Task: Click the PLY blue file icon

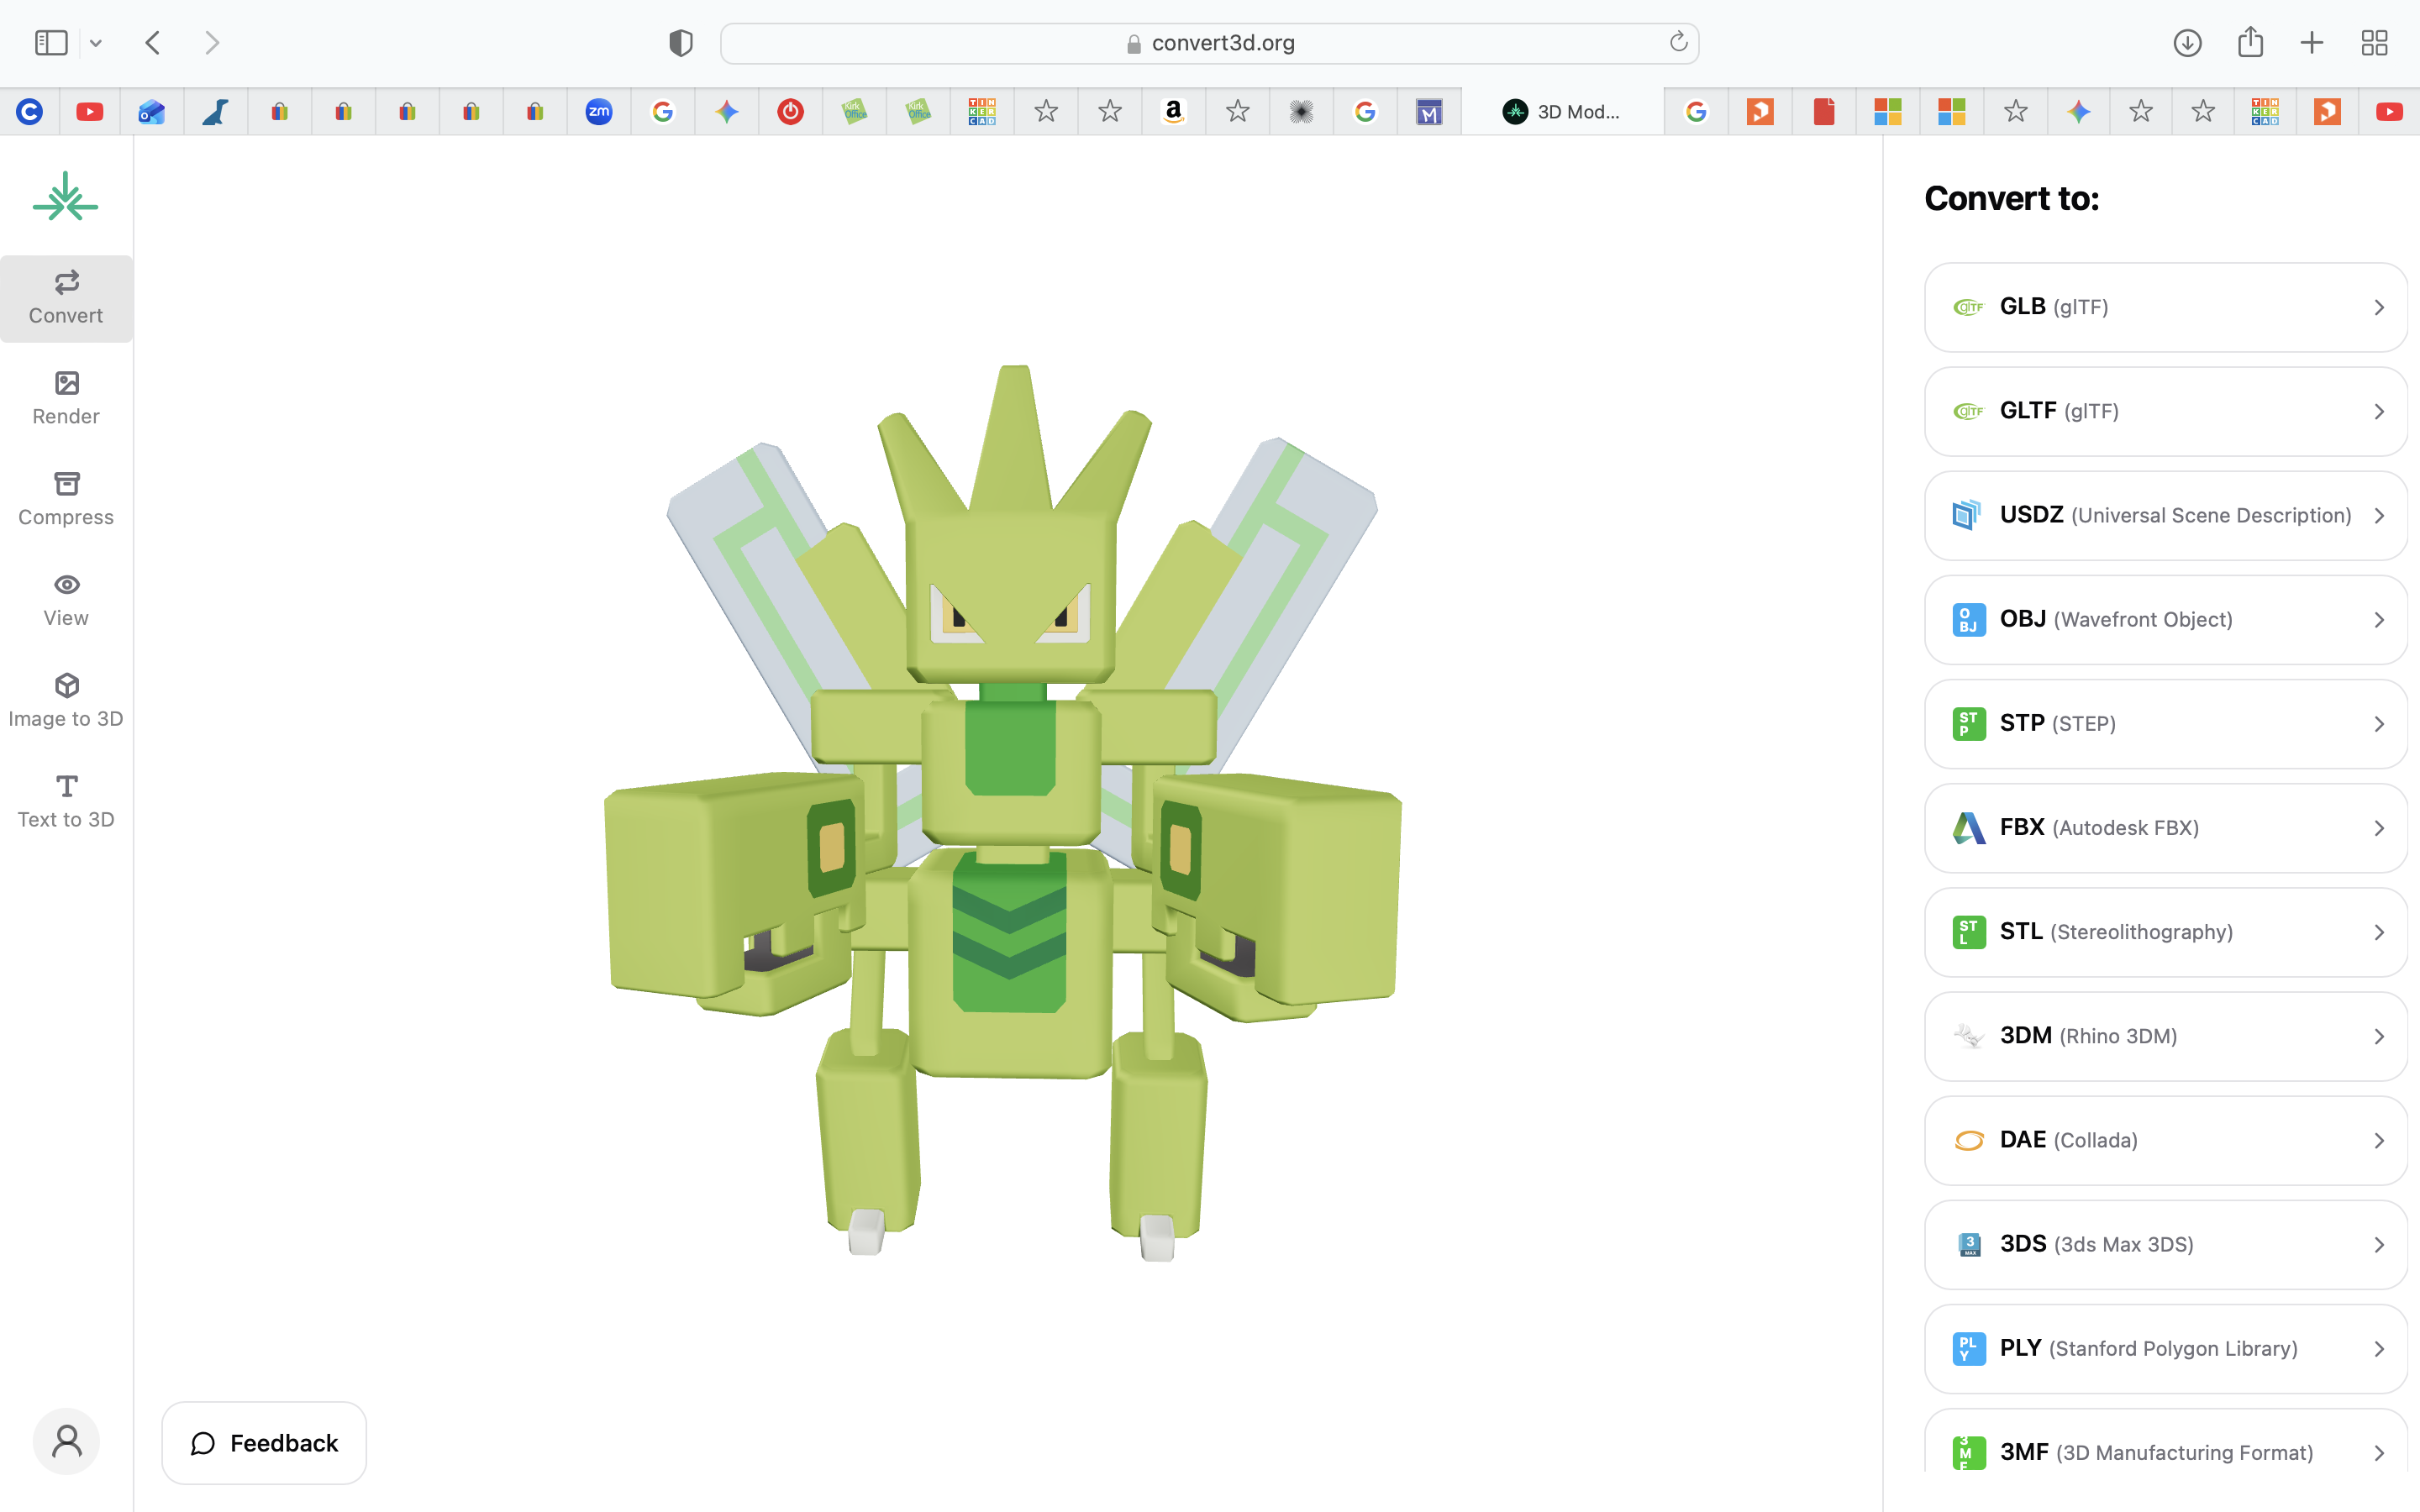Action: (1968, 1348)
